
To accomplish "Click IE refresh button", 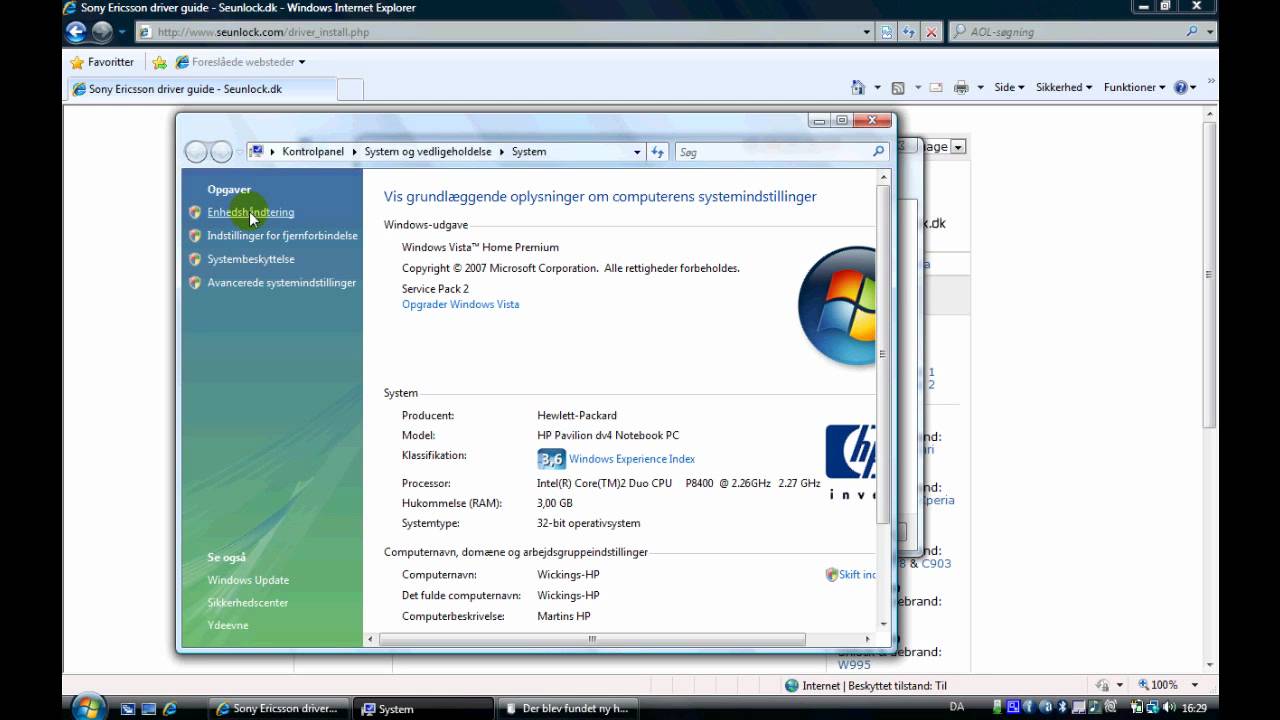I will point(909,32).
